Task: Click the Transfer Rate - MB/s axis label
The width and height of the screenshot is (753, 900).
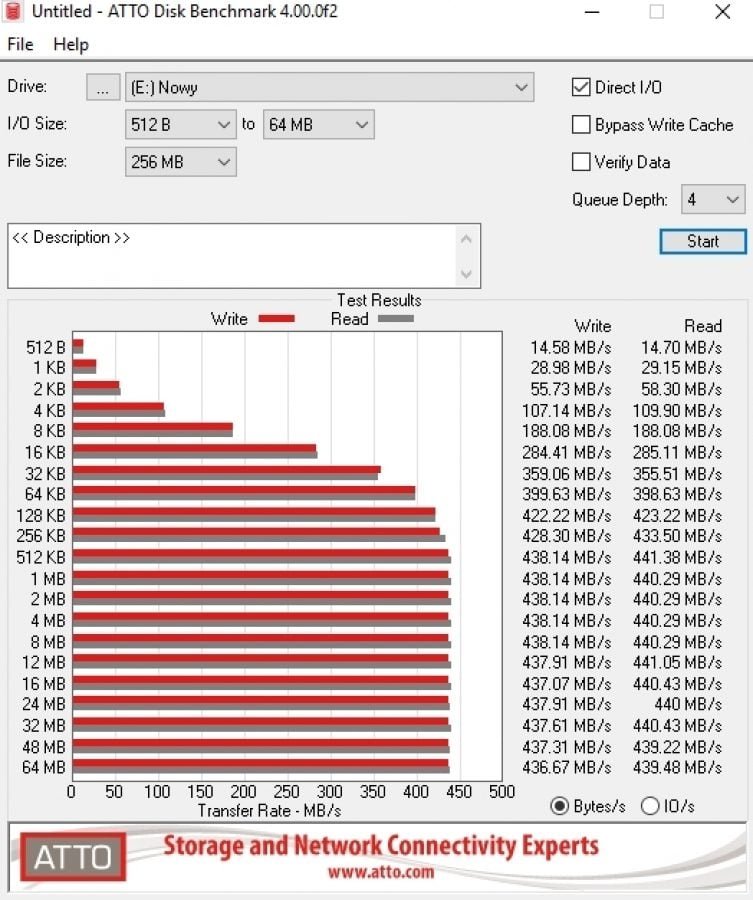Action: click(269, 810)
